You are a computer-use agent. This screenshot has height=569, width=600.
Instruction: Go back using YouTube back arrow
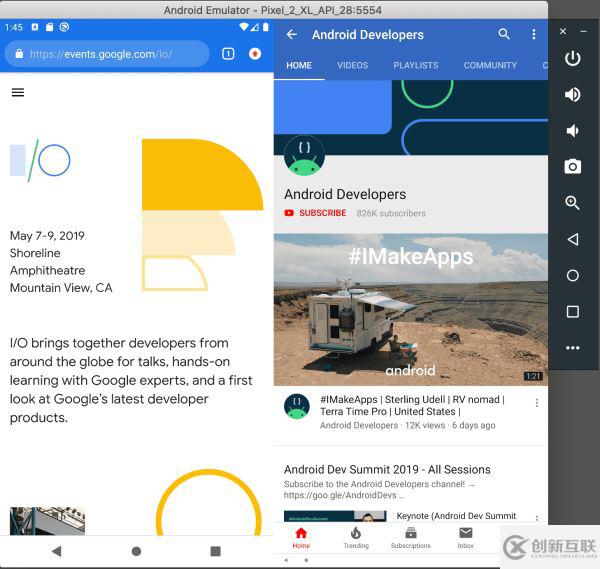point(292,34)
